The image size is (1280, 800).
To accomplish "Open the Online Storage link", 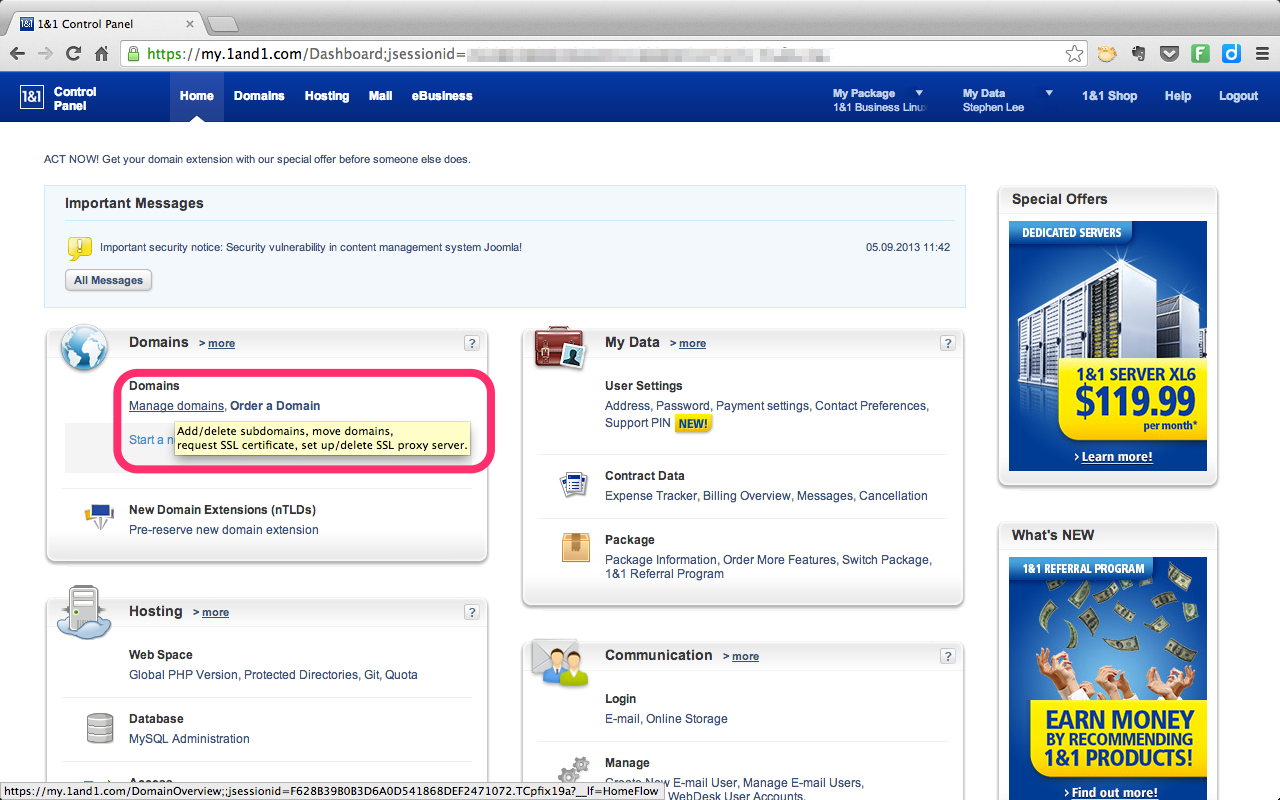I will click(687, 719).
